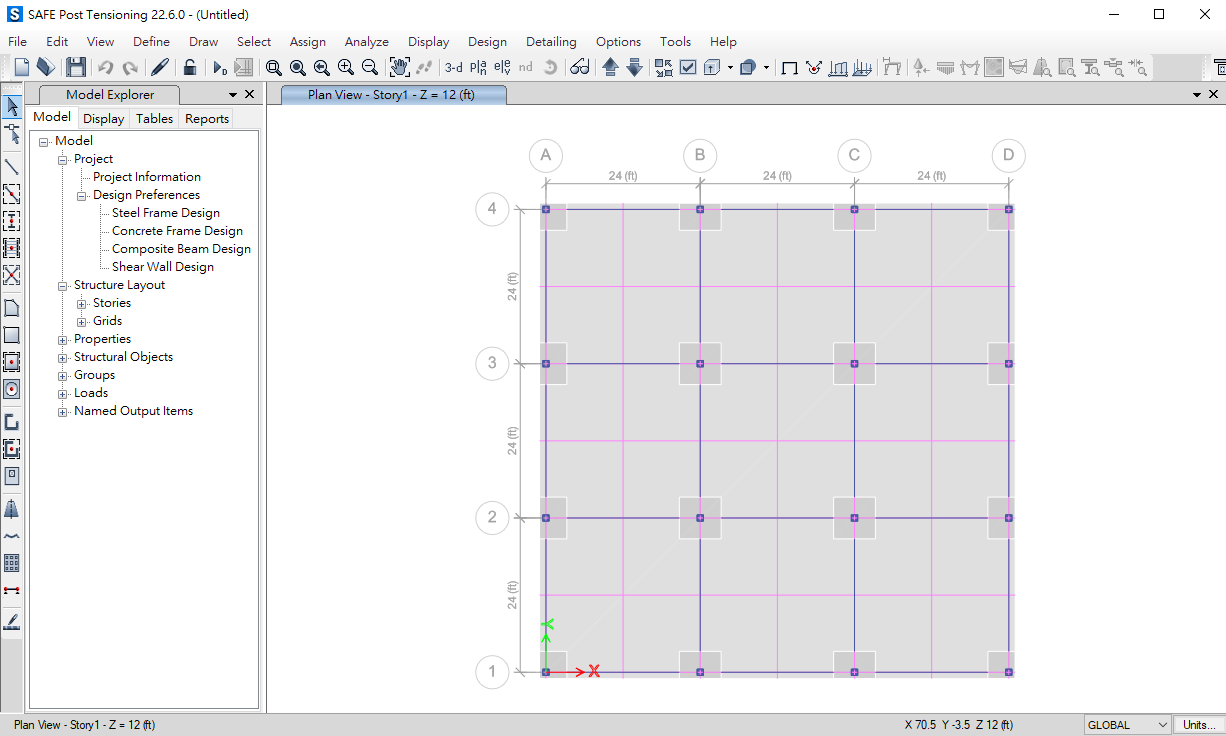The image size is (1226, 736).
Task: Expand the Named Output Items node
Action: point(63,412)
